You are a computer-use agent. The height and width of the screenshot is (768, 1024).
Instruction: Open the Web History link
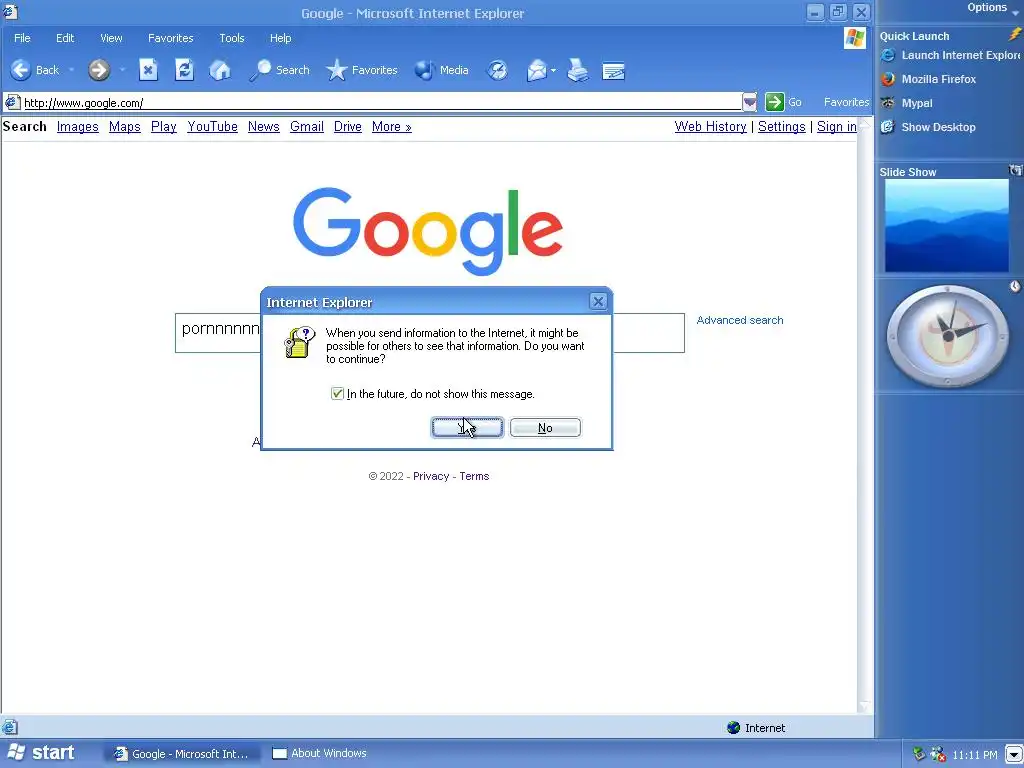point(711,127)
